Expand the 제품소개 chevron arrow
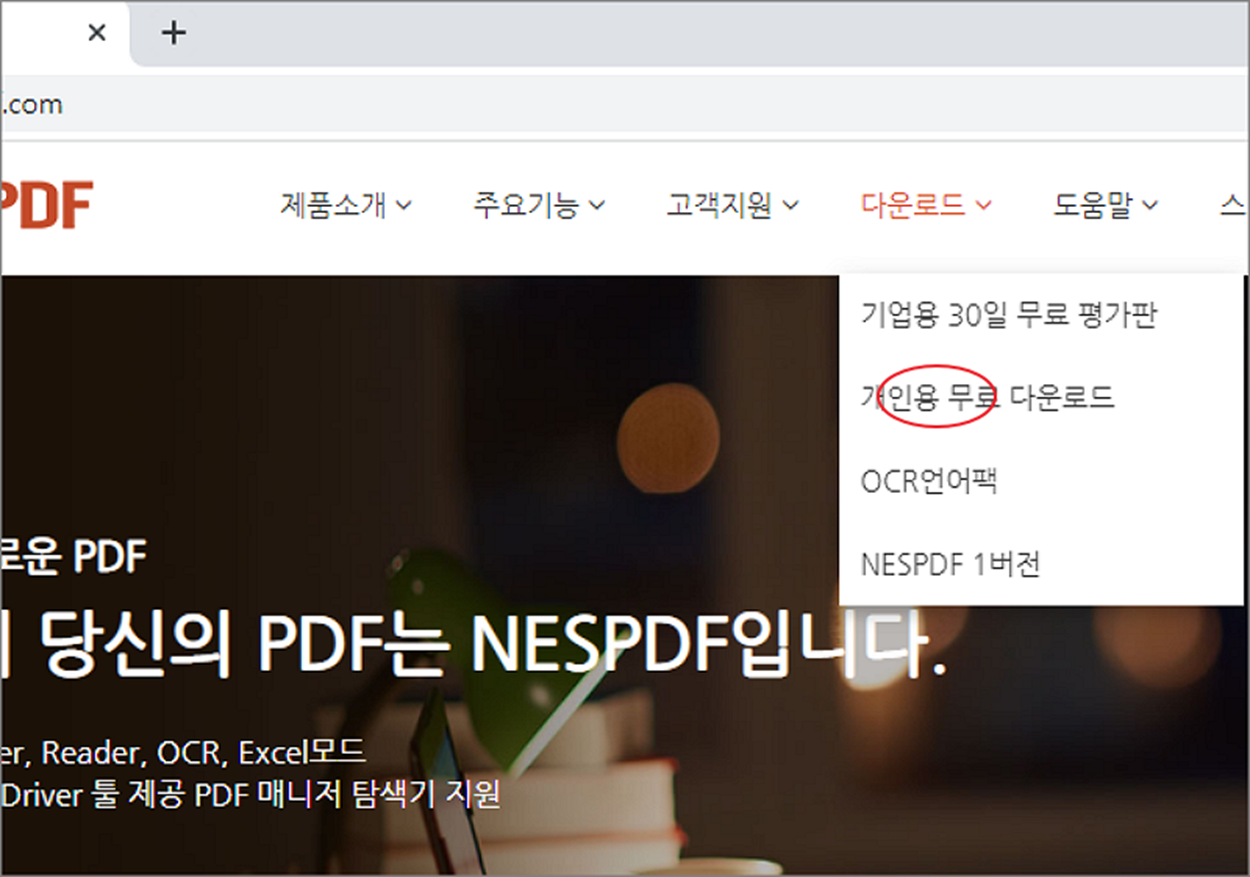The width and height of the screenshot is (1250, 877). coord(404,206)
